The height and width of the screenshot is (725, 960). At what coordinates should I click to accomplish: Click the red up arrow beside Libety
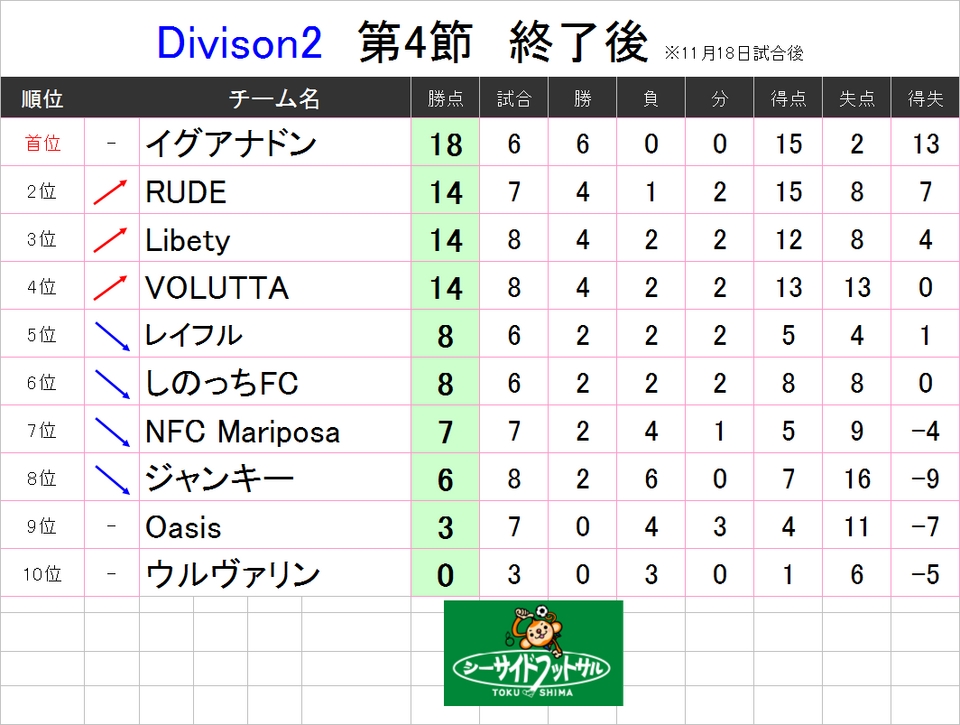(x=110, y=239)
